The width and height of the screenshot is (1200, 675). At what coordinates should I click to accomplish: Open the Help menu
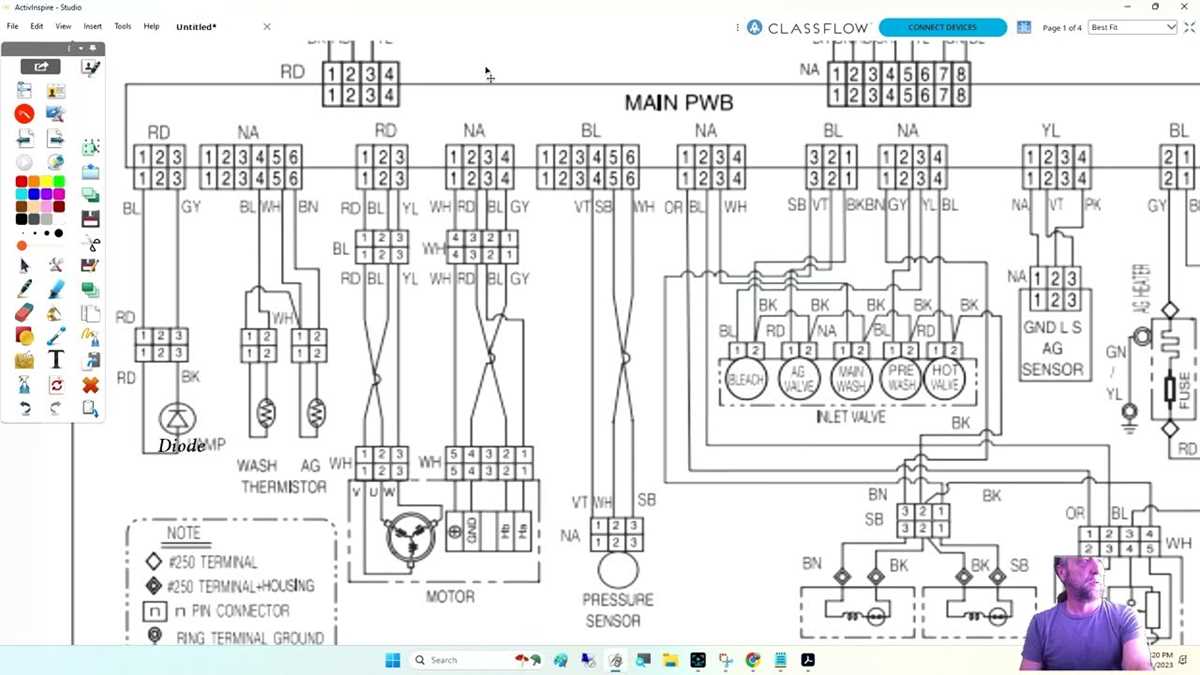tap(151, 27)
